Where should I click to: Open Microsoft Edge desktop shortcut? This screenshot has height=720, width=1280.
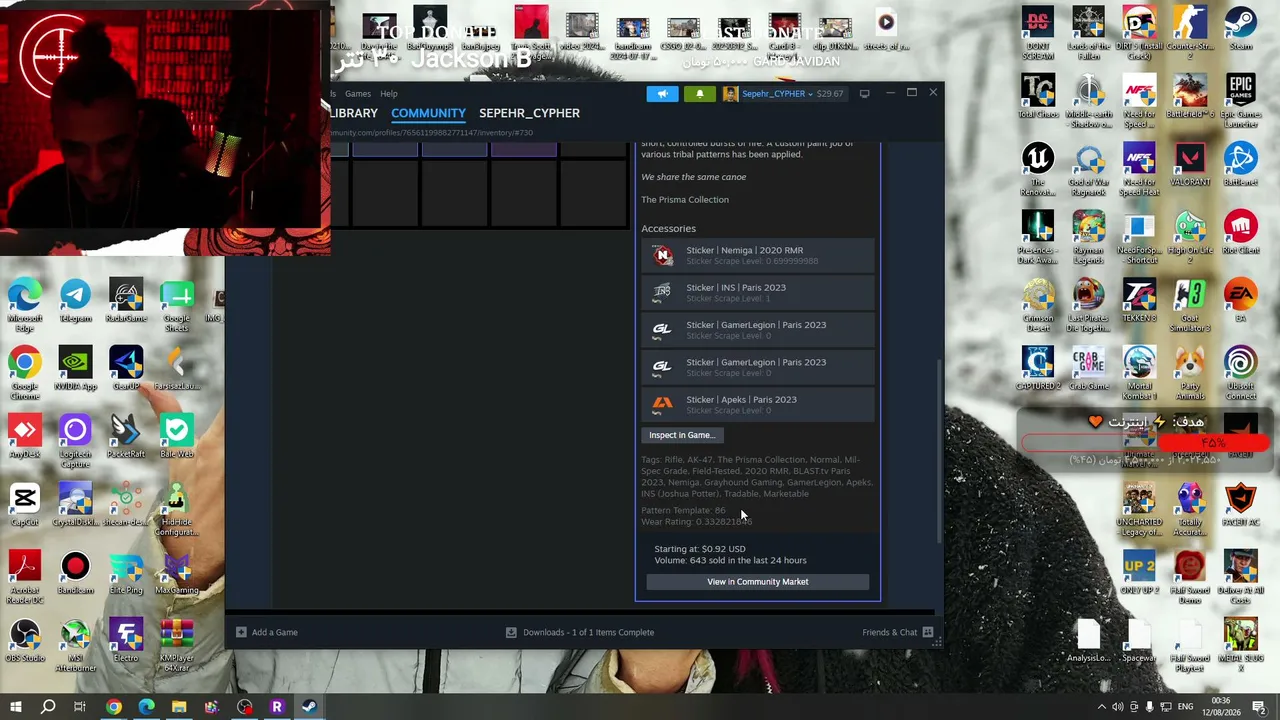pyautogui.click(x=25, y=306)
